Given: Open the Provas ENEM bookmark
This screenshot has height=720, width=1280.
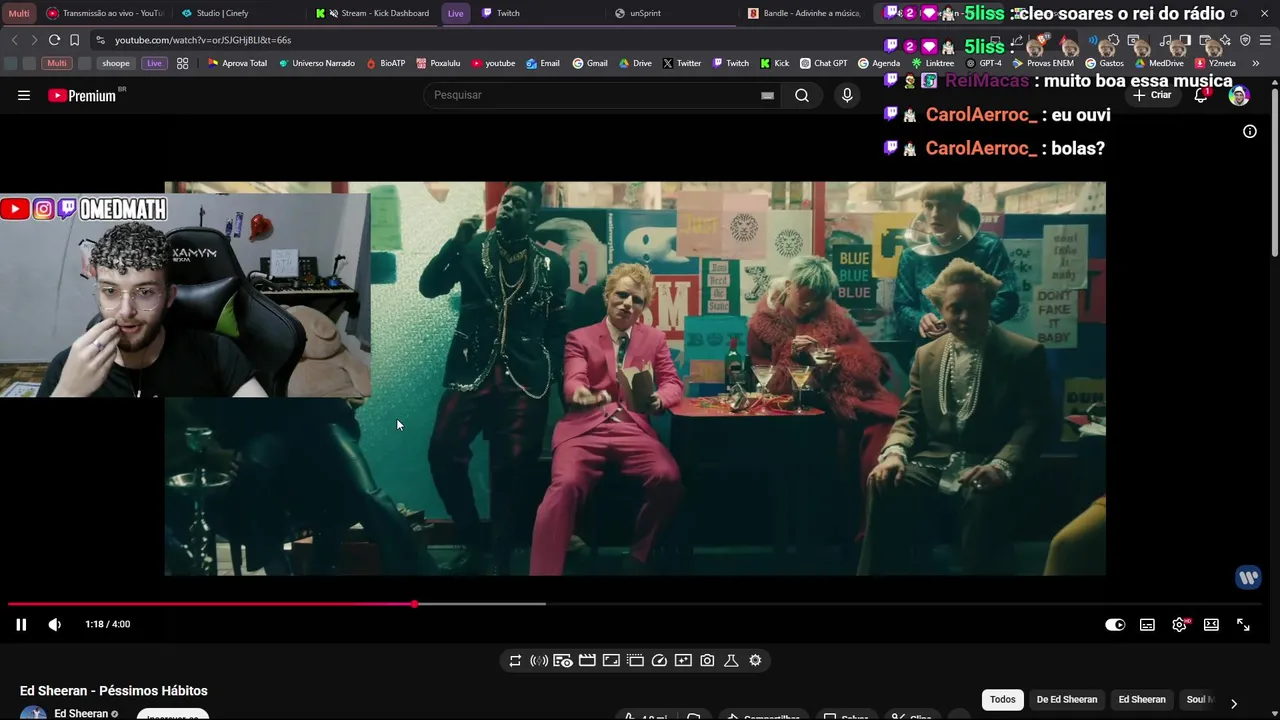Looking at the screenshot, I should pyautogui.click(x=1042, y=63).
